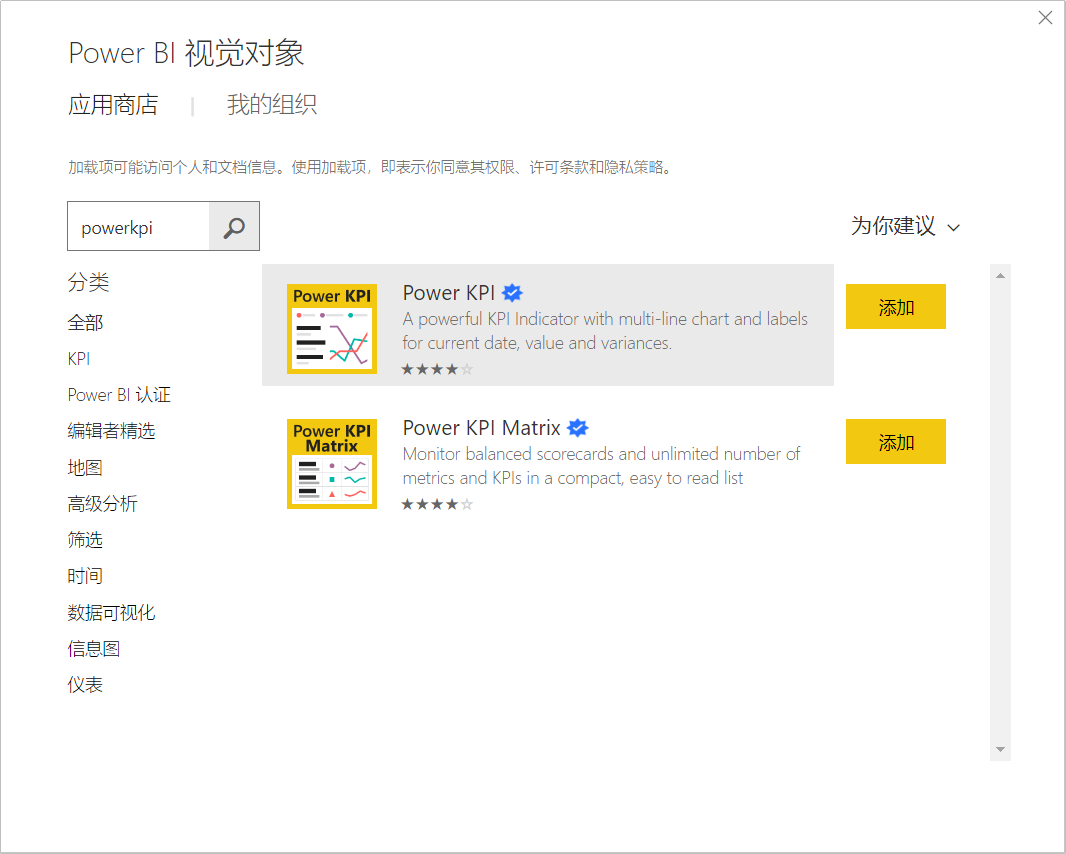Switch to the 我的组织 tab
This screenshot has height=854, width=1066.
272,105
